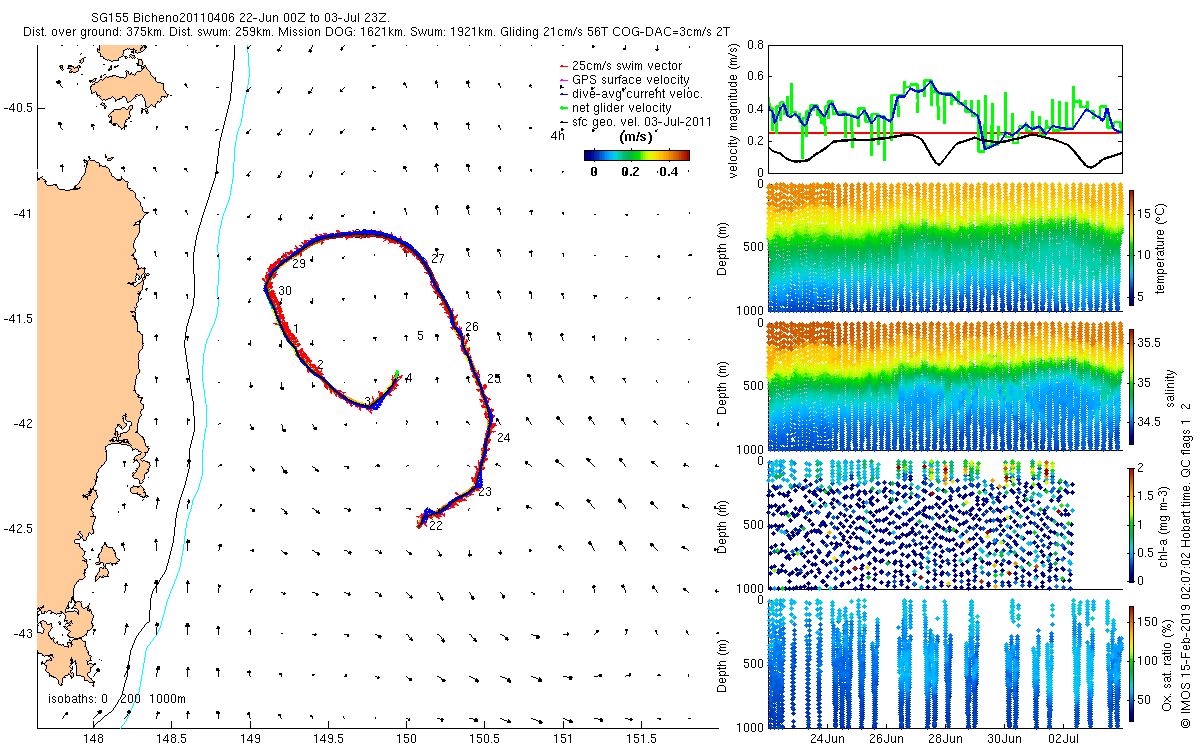
Task: Click the chl-a colorbar
Action: pyautogui.click(x=1131, y=524)
